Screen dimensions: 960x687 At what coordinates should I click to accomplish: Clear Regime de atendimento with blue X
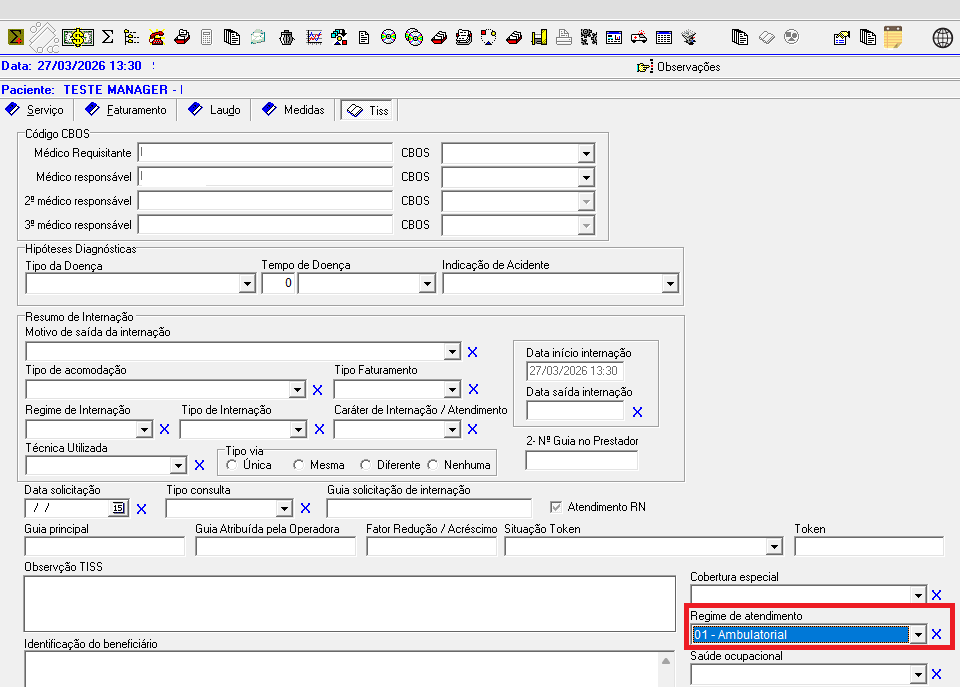[937, 634]
